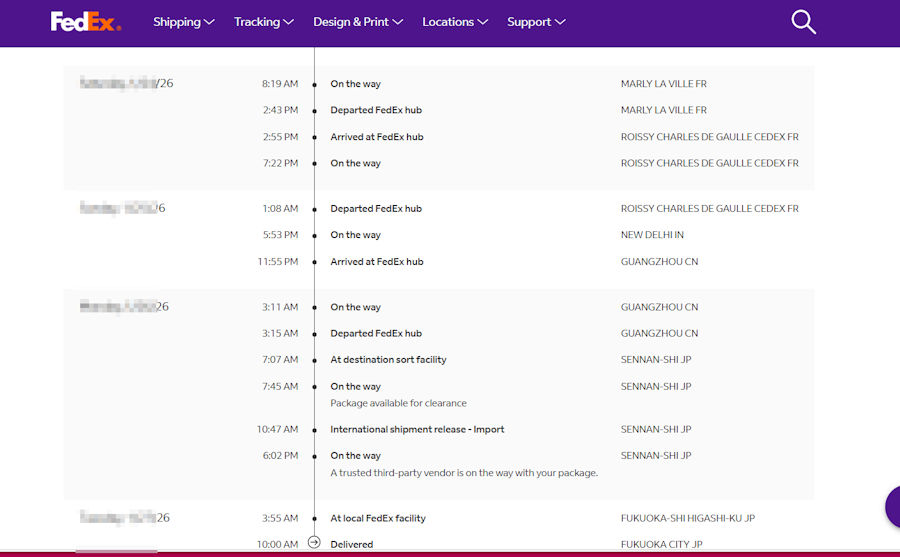Open the Support menu
Viewport: 900px width, 557px height.
click(535, 22)
